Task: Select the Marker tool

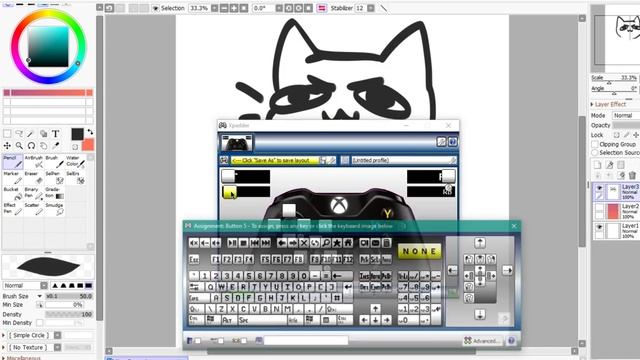Action: click(x=13, y=178)
